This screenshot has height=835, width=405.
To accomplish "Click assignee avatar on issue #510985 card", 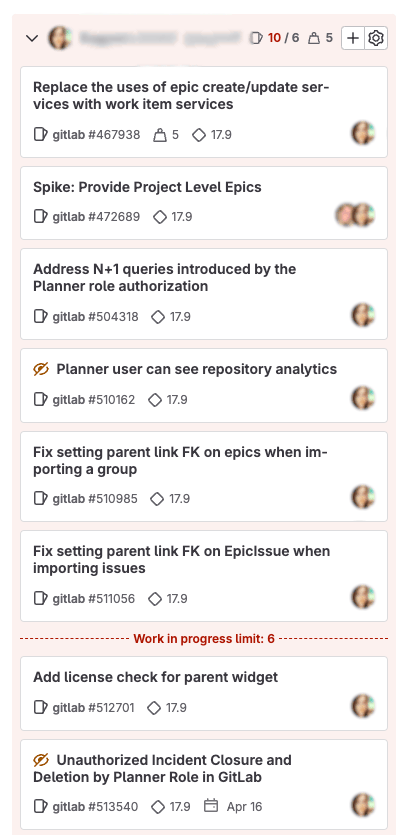I will tap(364, 497).
